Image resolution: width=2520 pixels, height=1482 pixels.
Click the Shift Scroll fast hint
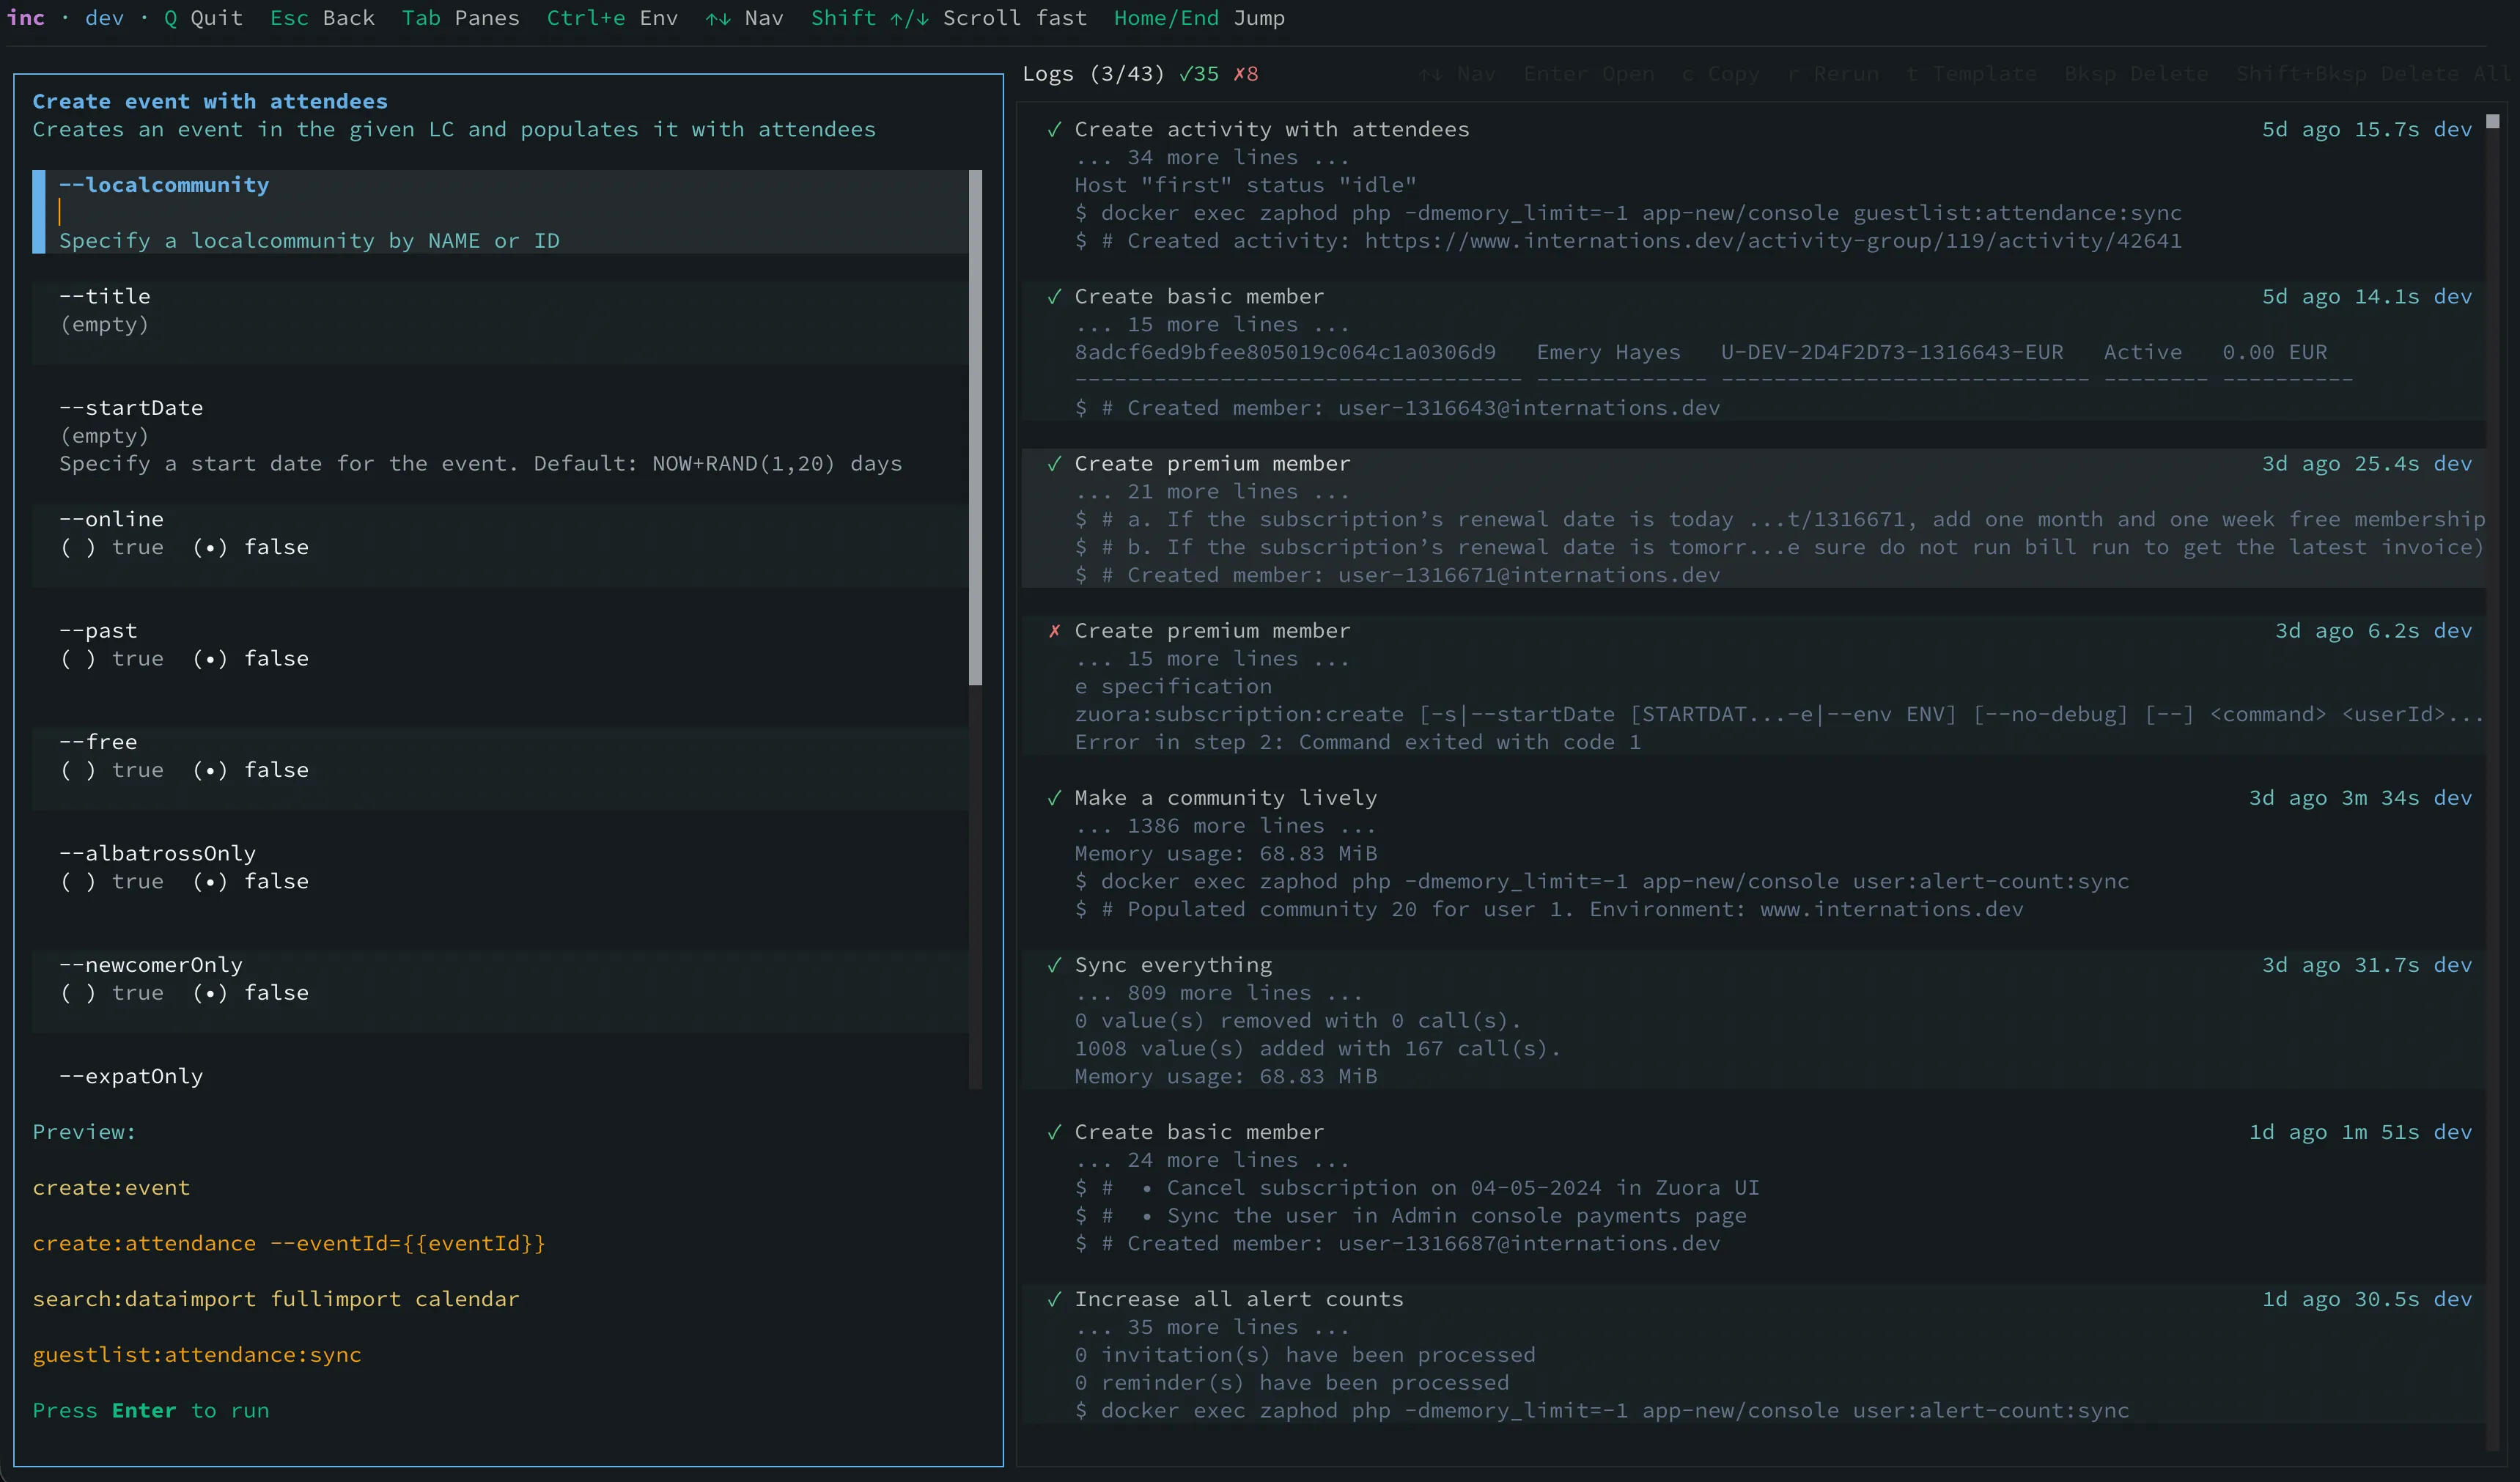(x=949, y=18)
